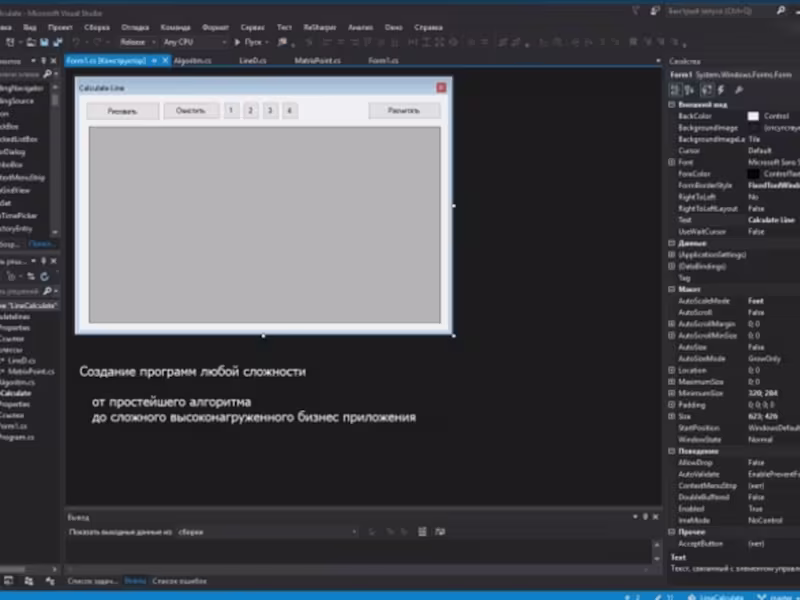The image size is (800, 600).
Task: Show Events (lightning) in Properties panel
Action: (x=721, y=90)
